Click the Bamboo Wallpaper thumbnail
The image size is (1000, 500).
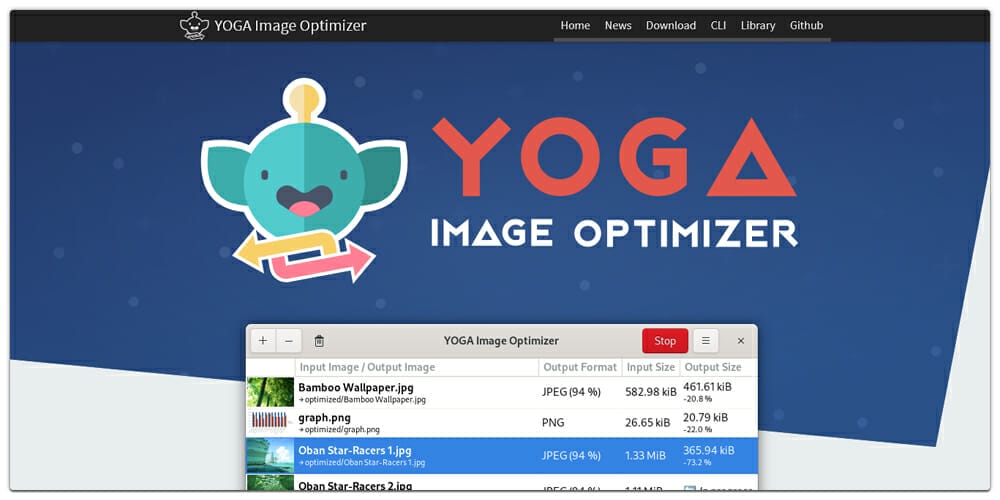click(270, 392)
